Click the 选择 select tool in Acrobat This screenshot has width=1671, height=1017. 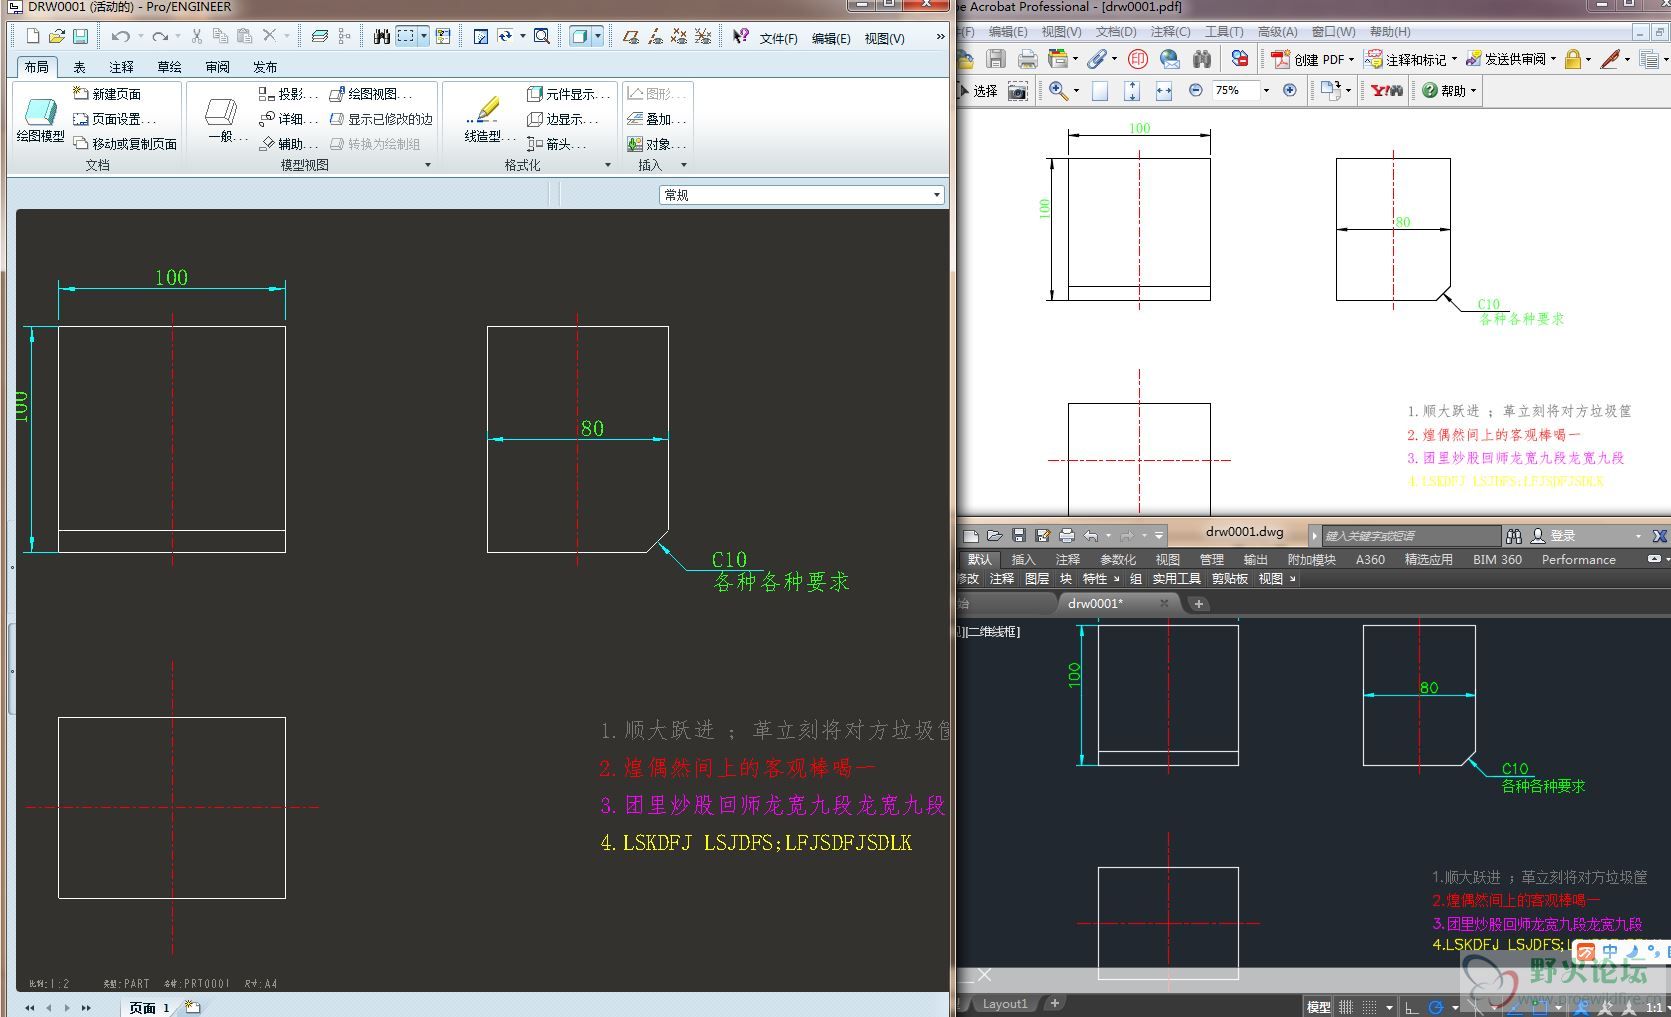[x=977, y=91]
